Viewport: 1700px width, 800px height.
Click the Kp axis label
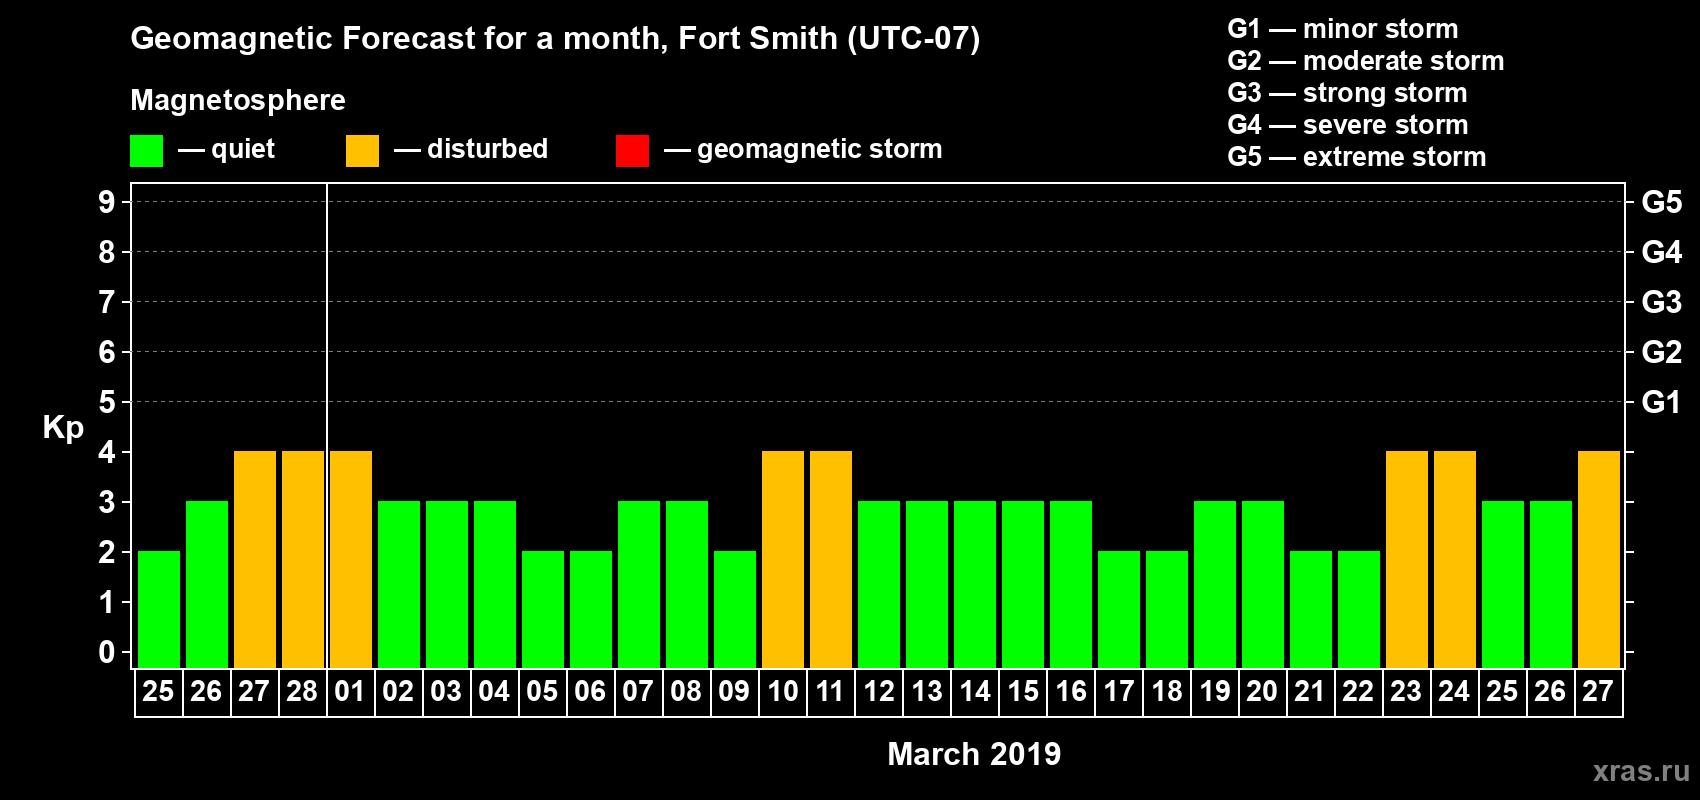pyautogui.click(x=63, y=428)
